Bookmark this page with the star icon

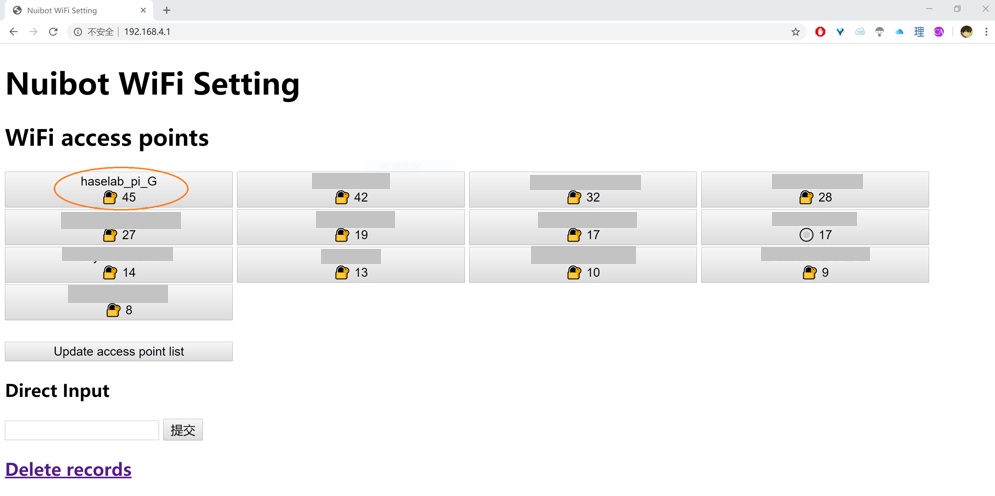(796, 32)
